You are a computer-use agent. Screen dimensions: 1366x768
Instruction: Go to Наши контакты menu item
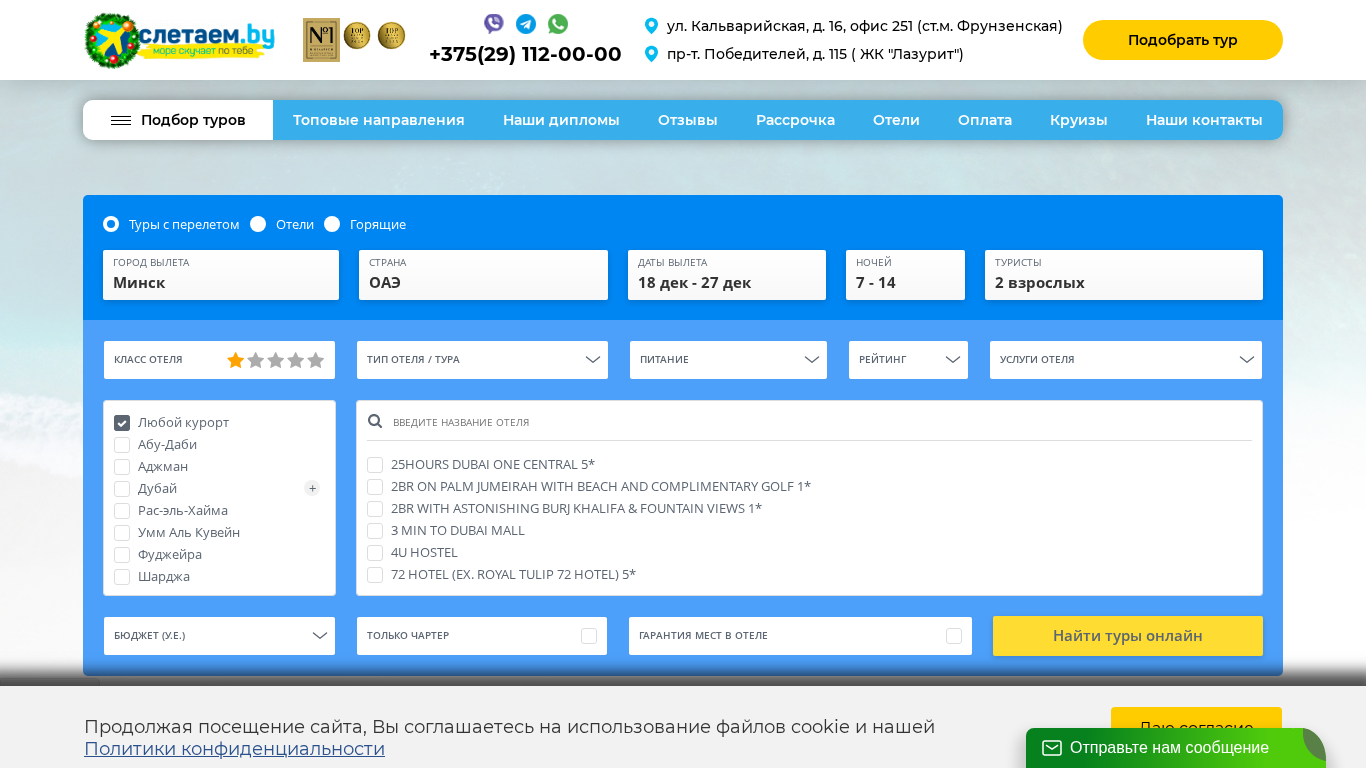pyautogui.click(x=1204, y=120)
